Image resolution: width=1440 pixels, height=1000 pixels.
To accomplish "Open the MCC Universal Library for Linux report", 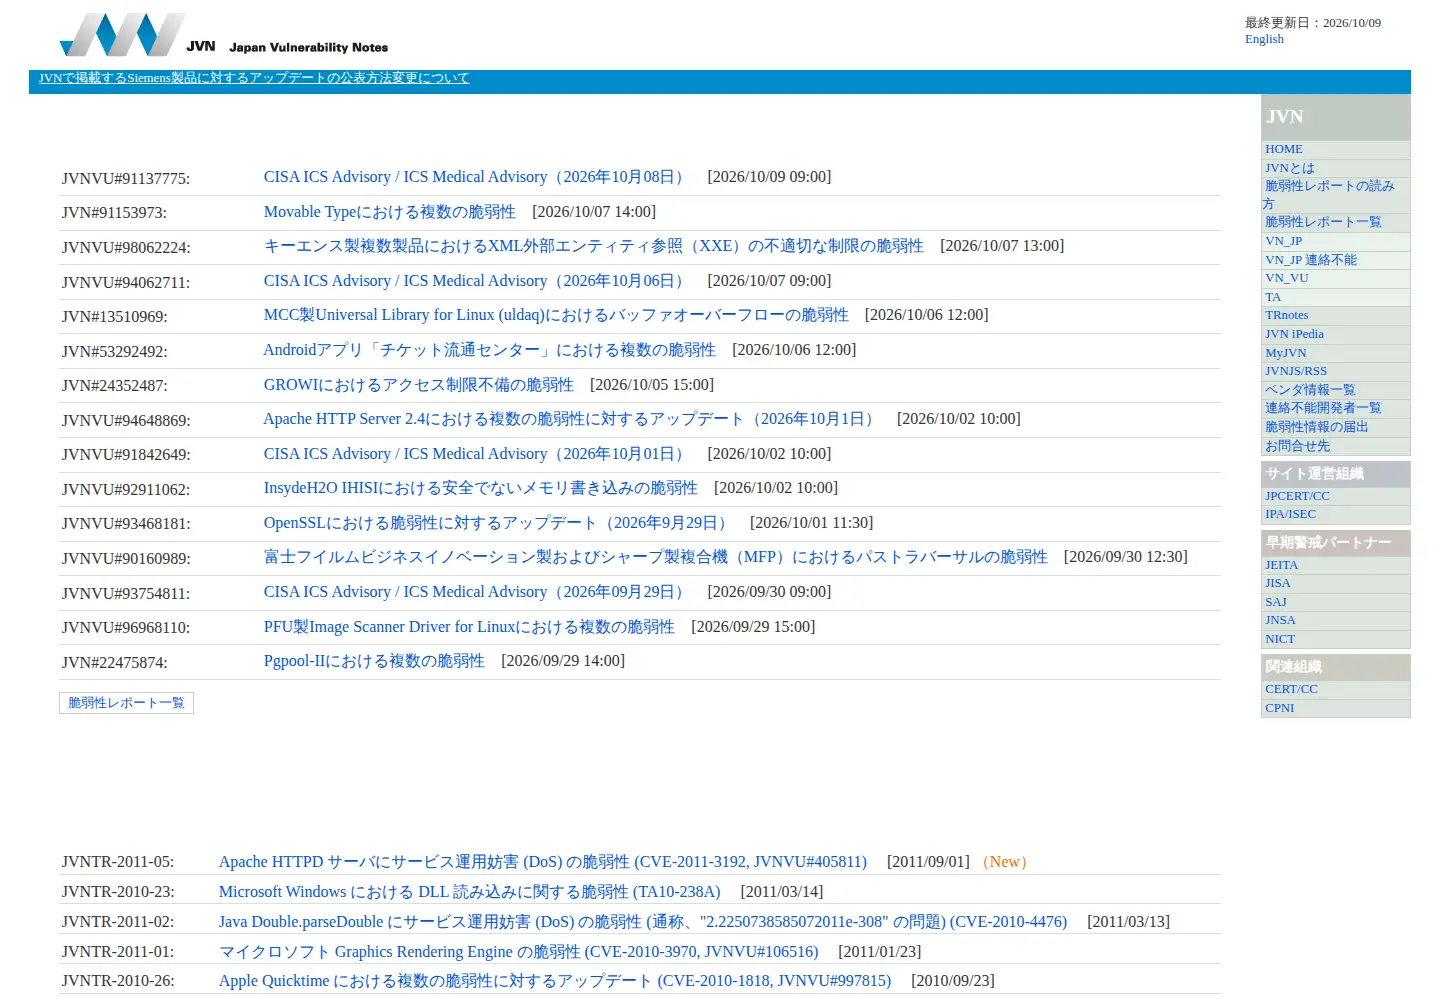I will [x=555, y=315].
